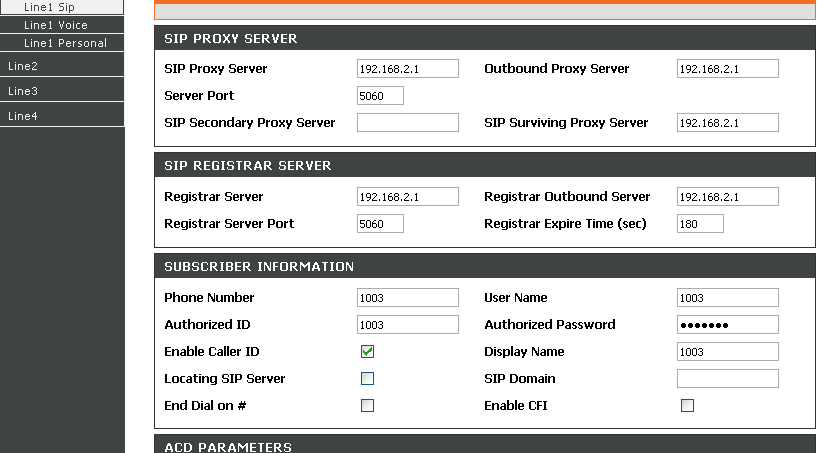Click the empty SIP Secondary Proxy Server field

coord(408,123)
